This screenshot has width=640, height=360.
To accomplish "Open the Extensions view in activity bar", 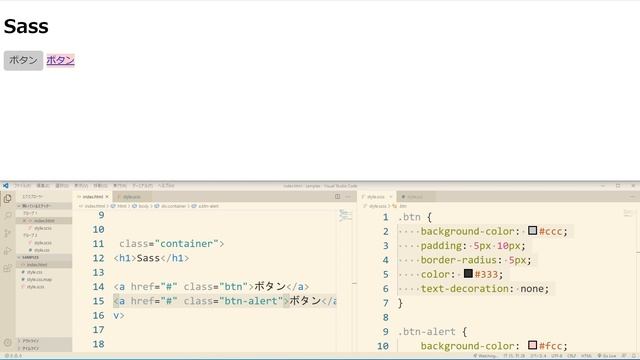I will pyautogui.click(x=7, y=268).
